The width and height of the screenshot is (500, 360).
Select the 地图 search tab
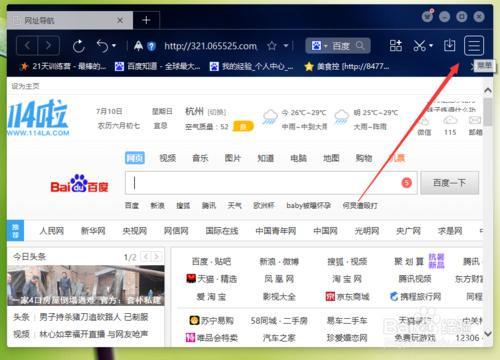click(x=331, y=158)
